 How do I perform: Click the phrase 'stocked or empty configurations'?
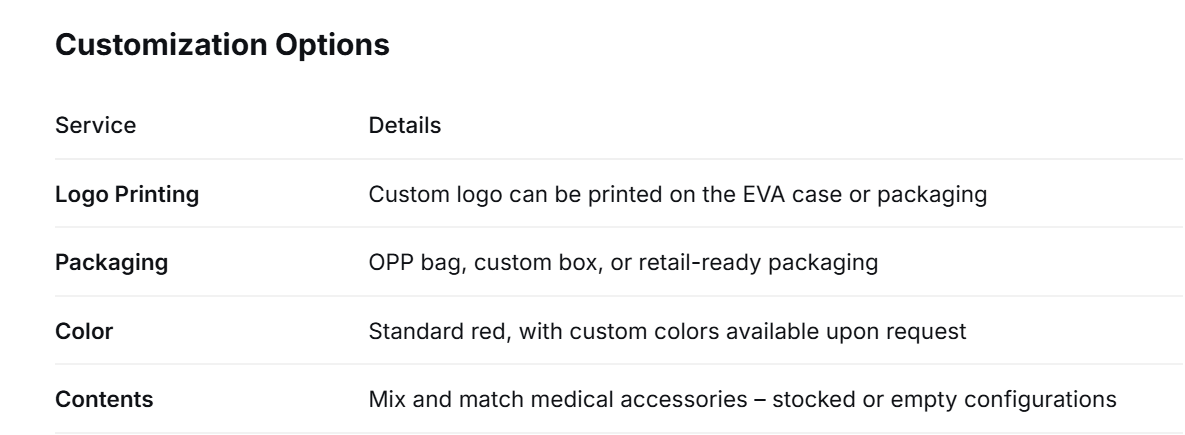[x=945, y=400]
